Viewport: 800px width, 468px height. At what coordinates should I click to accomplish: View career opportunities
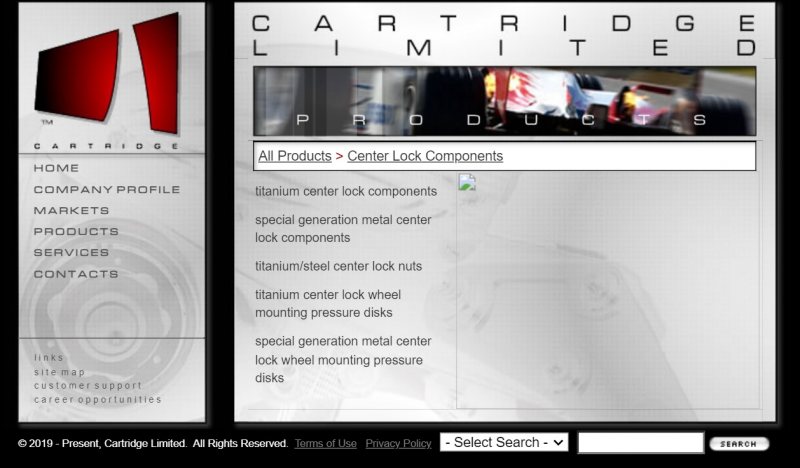point(98,399)
